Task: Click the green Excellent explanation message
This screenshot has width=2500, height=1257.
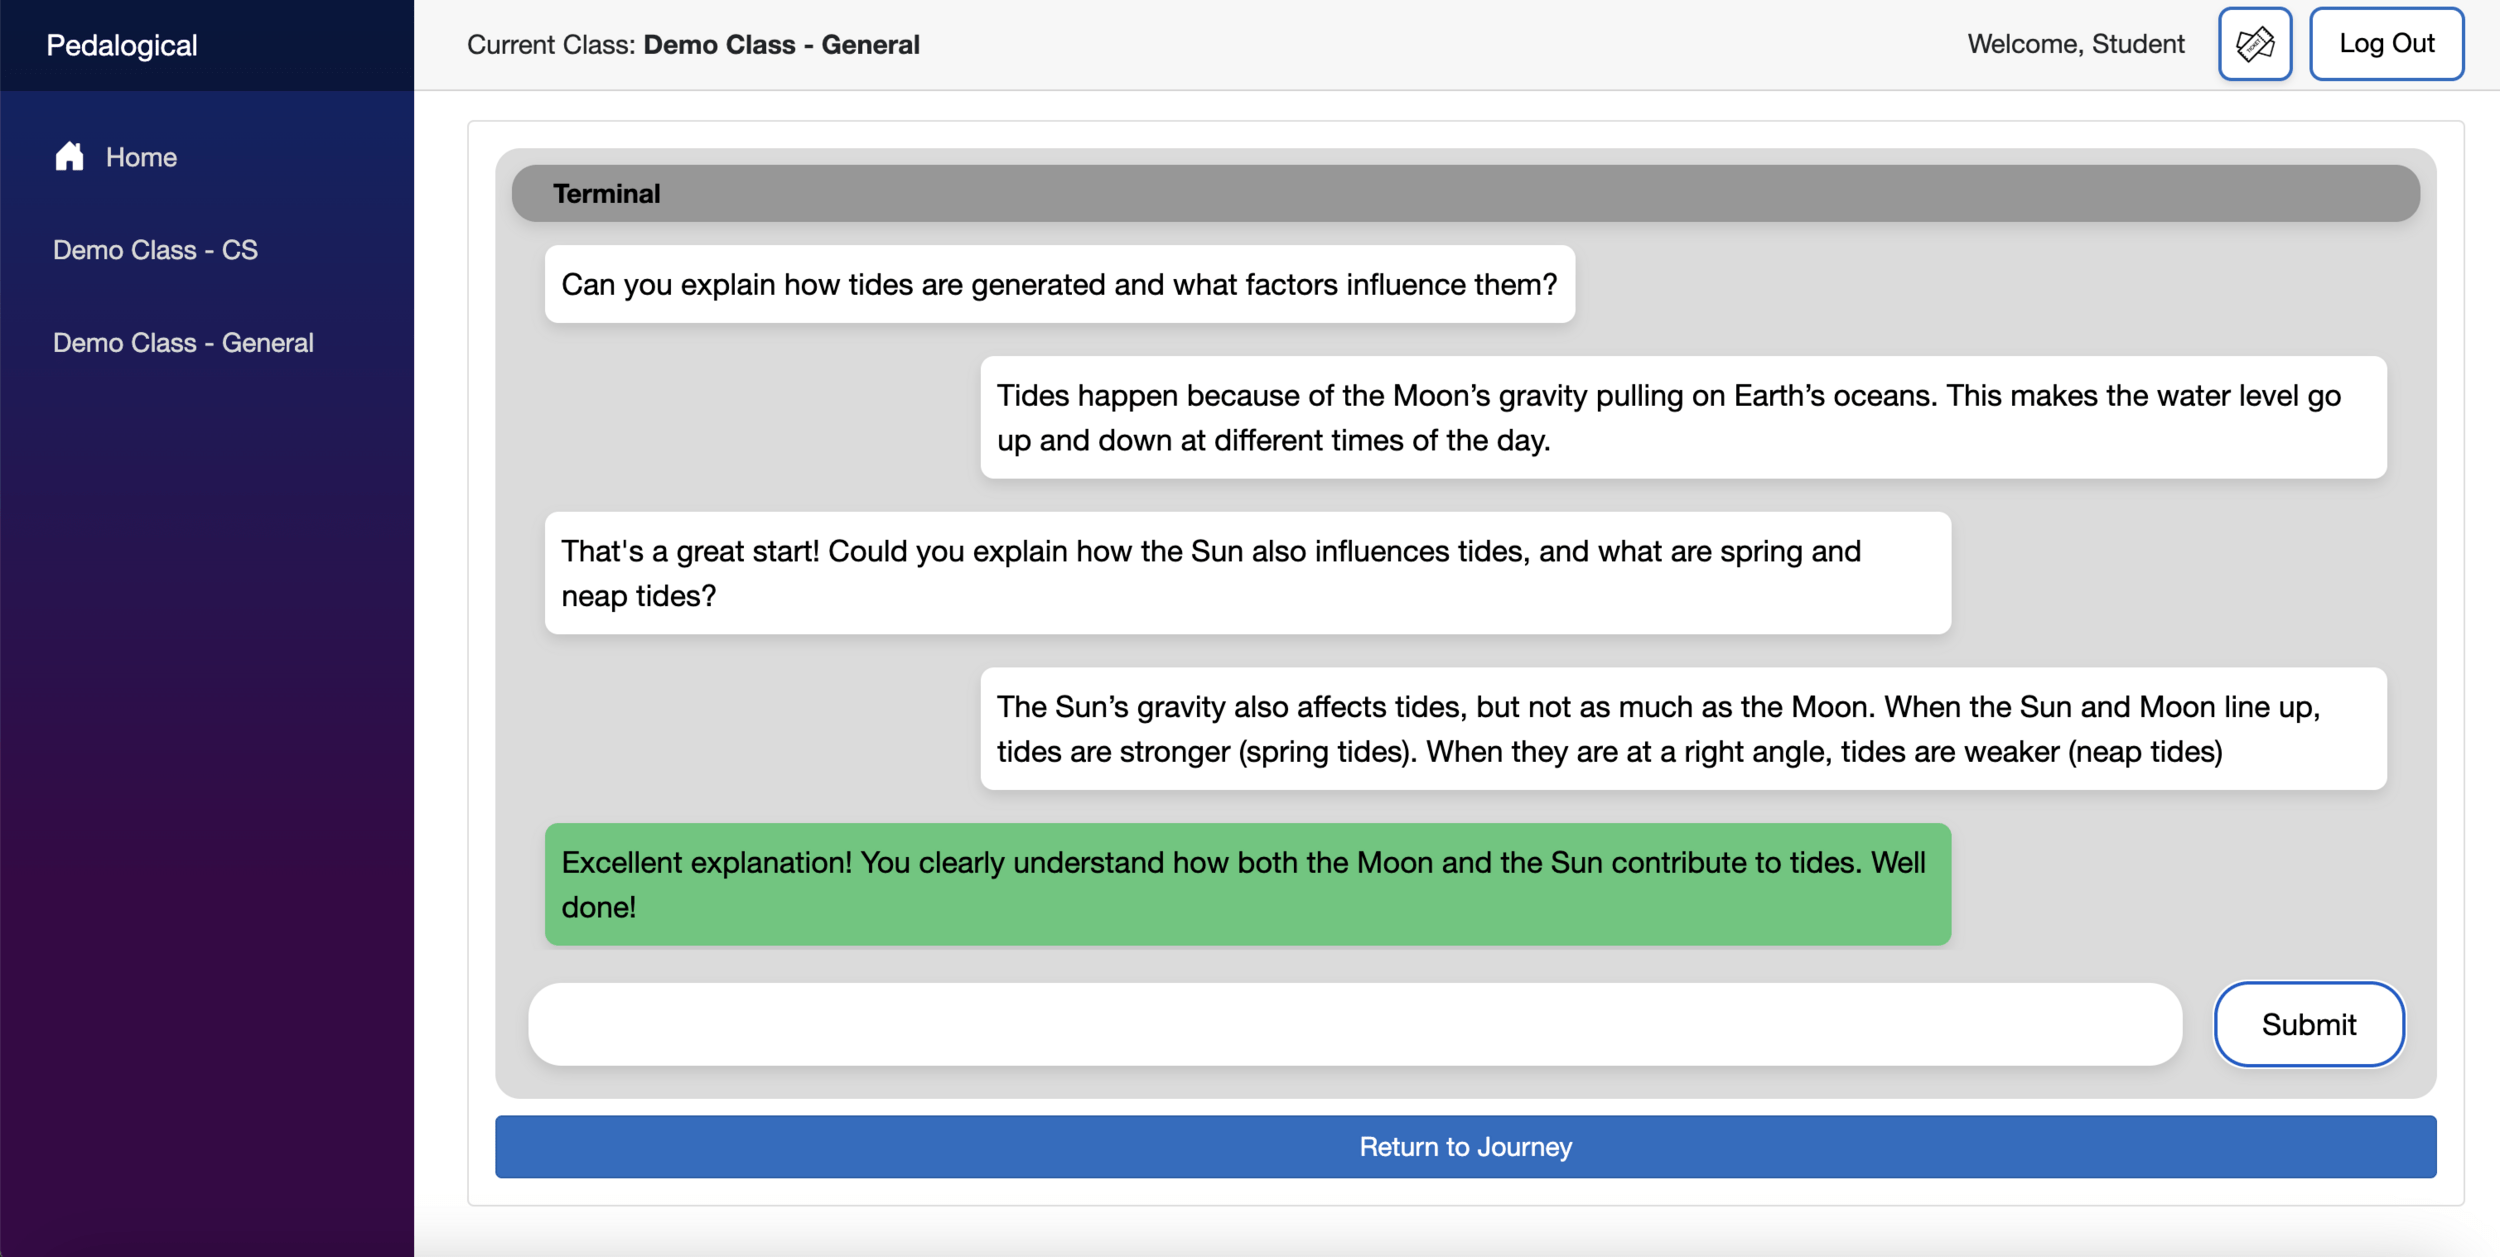Action: (1247, 884)
